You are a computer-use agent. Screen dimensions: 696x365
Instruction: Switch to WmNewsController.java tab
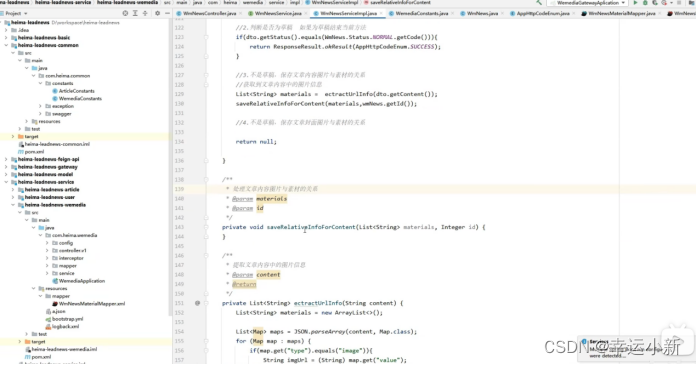point(209,14)
